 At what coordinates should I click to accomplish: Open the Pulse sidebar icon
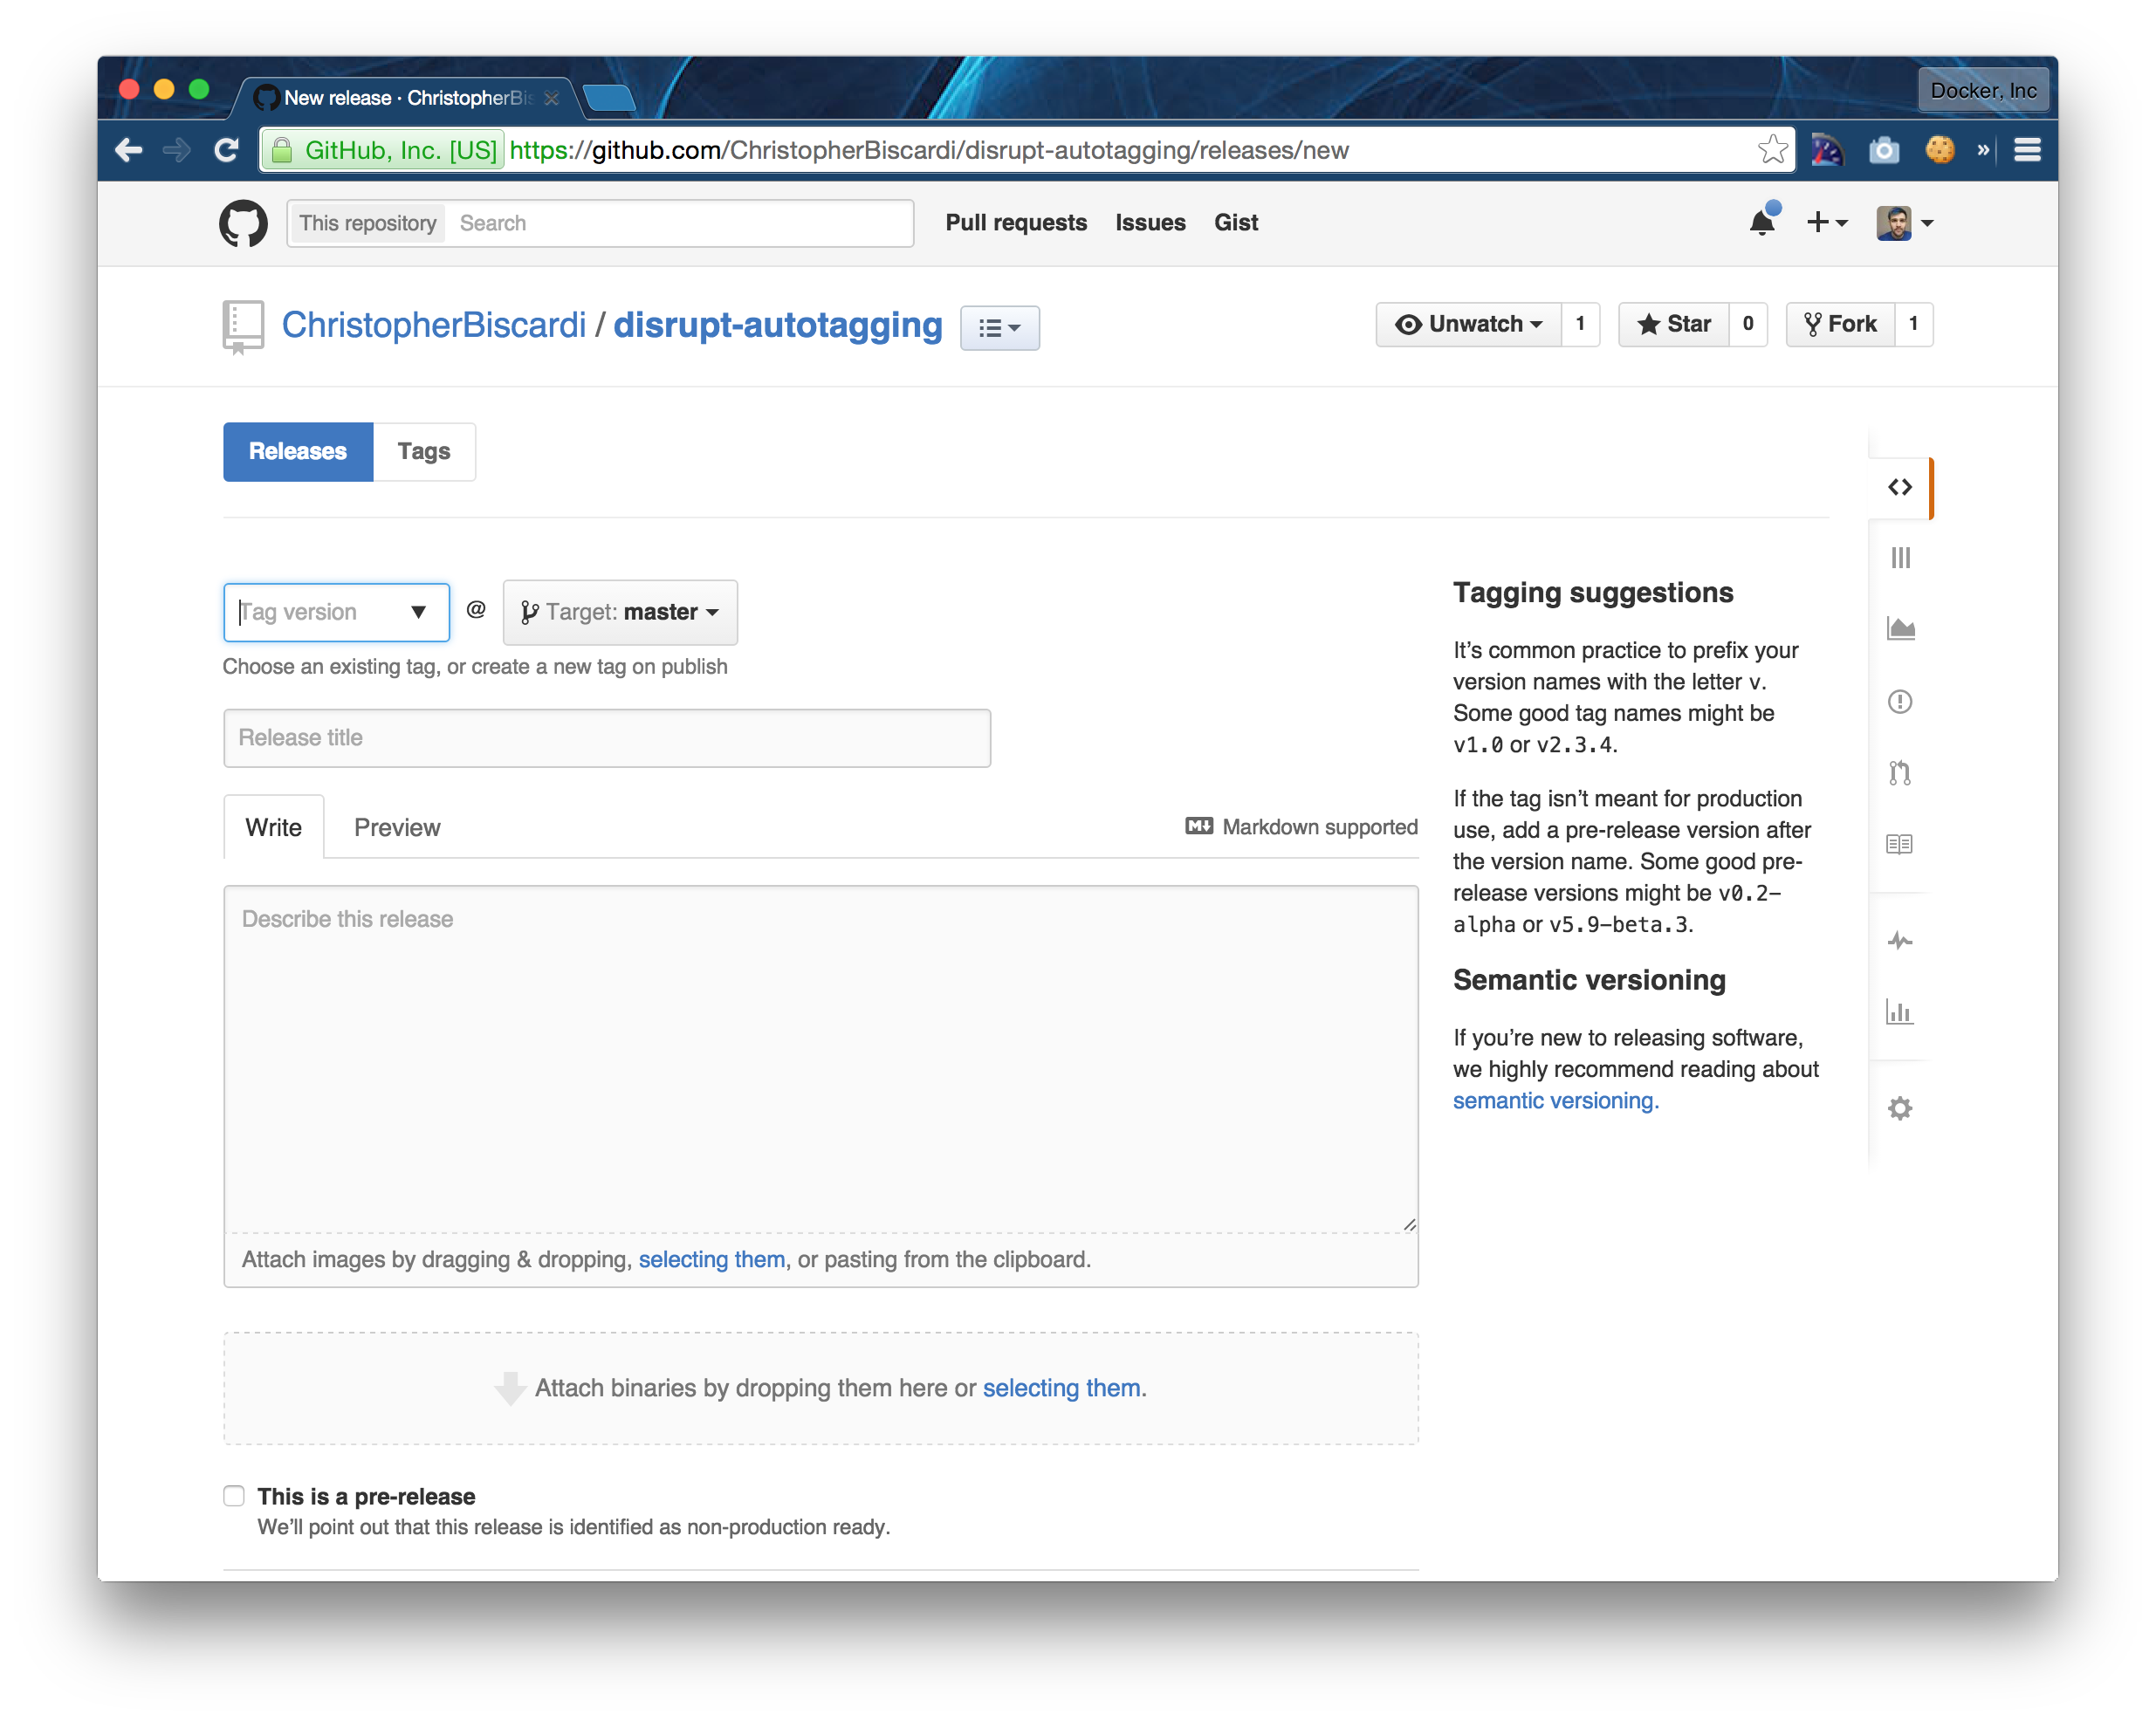1899,941
